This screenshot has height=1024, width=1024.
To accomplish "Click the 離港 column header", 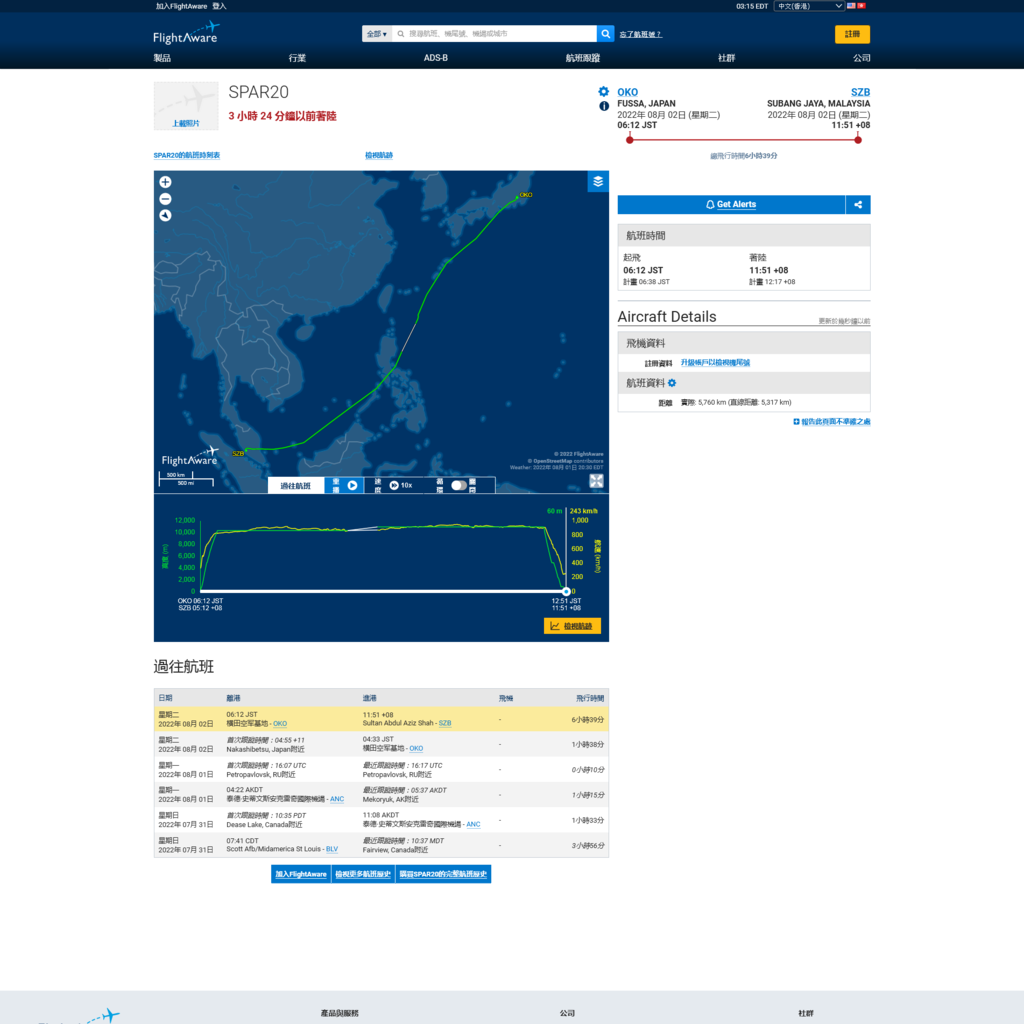I will point(233,698).
